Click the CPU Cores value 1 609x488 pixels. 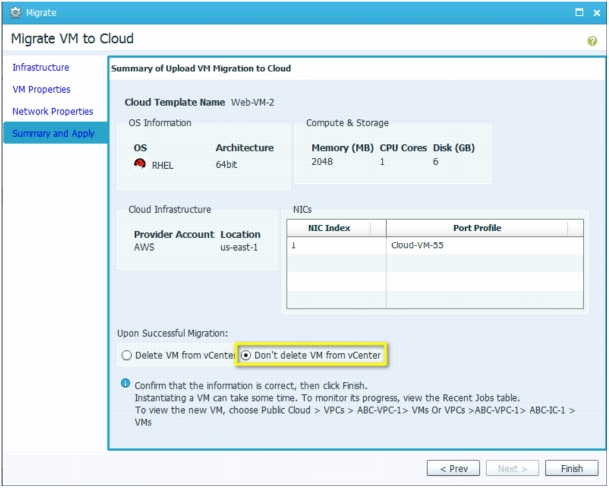[382, 162]
